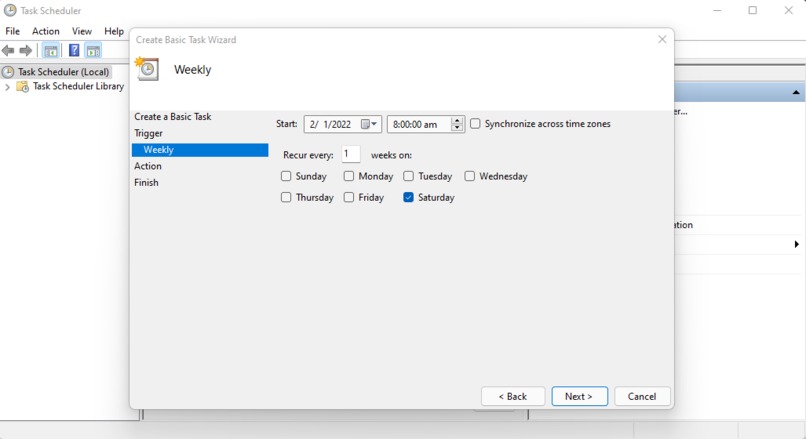Minimize the Task Scheduler window
This screenshot has width=806, height=439.
pyautogui.click(x=717, y=10)
